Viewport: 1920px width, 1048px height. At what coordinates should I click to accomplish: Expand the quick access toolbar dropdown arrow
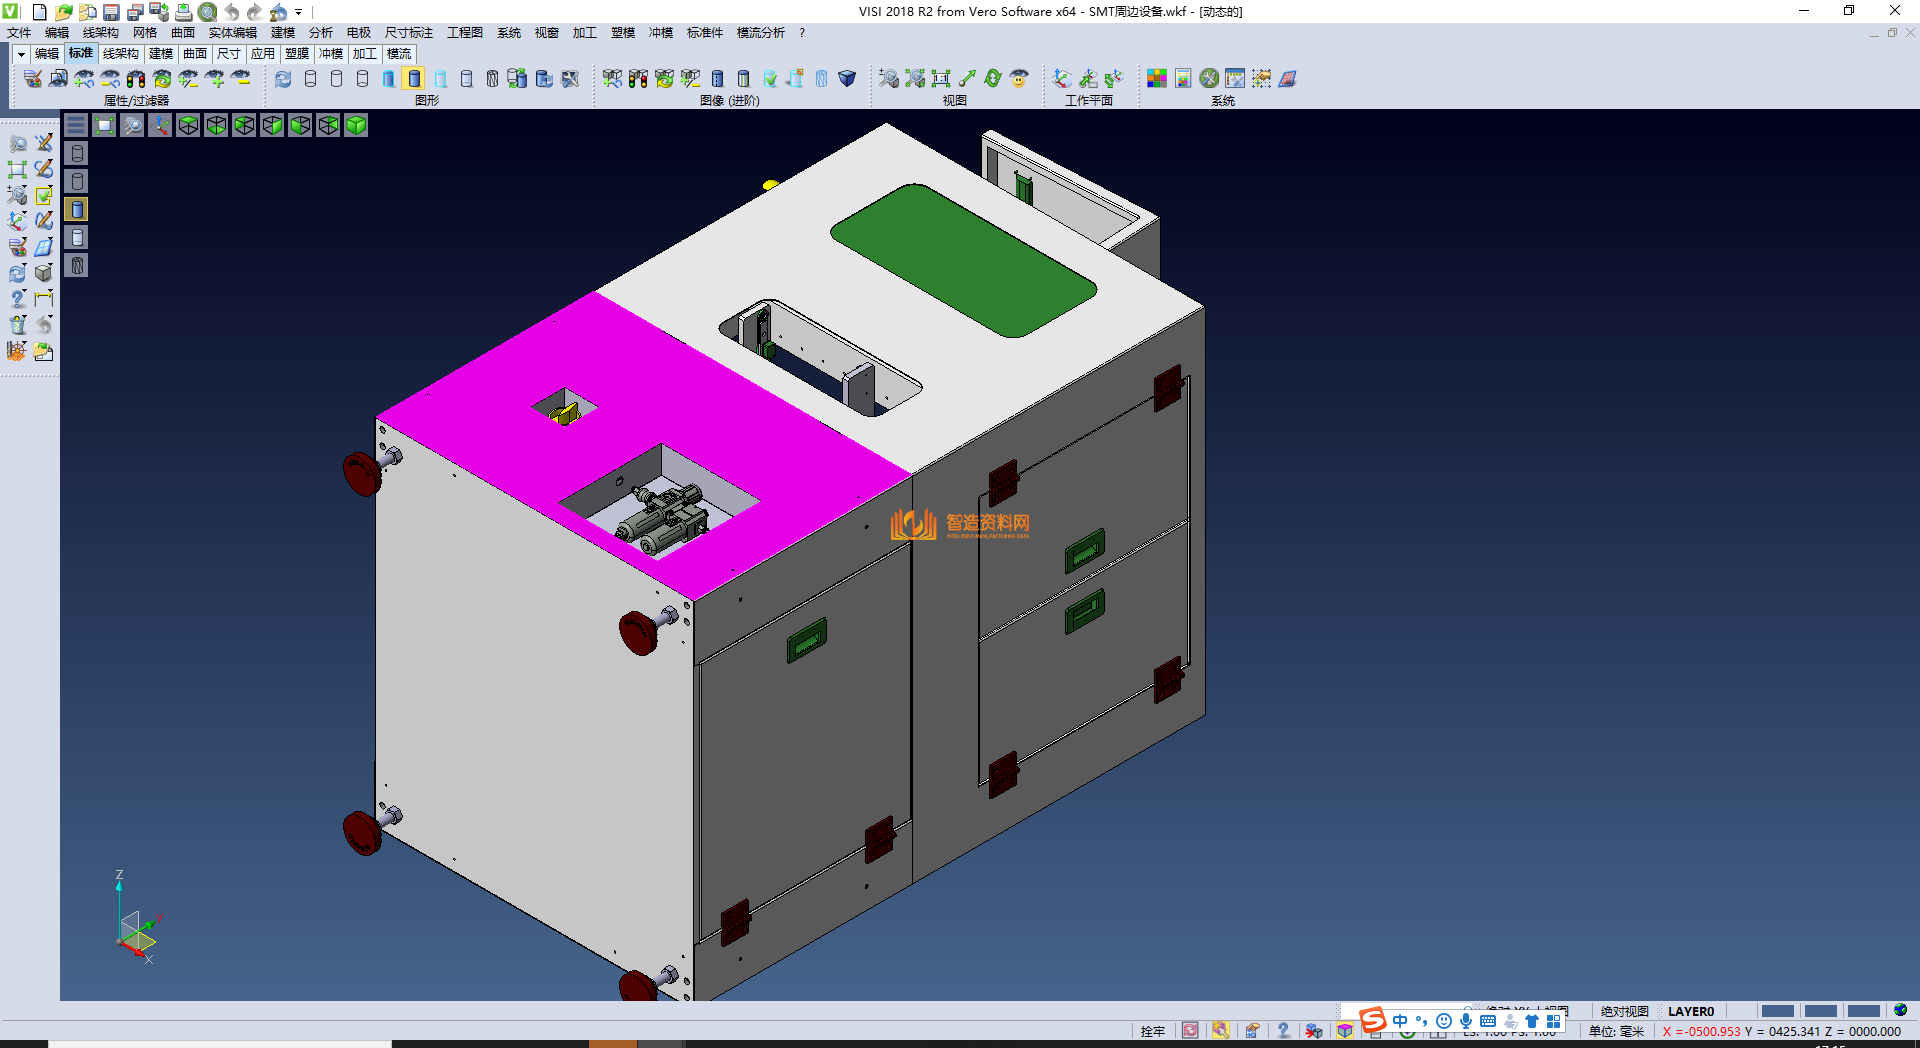click(299, 12)
